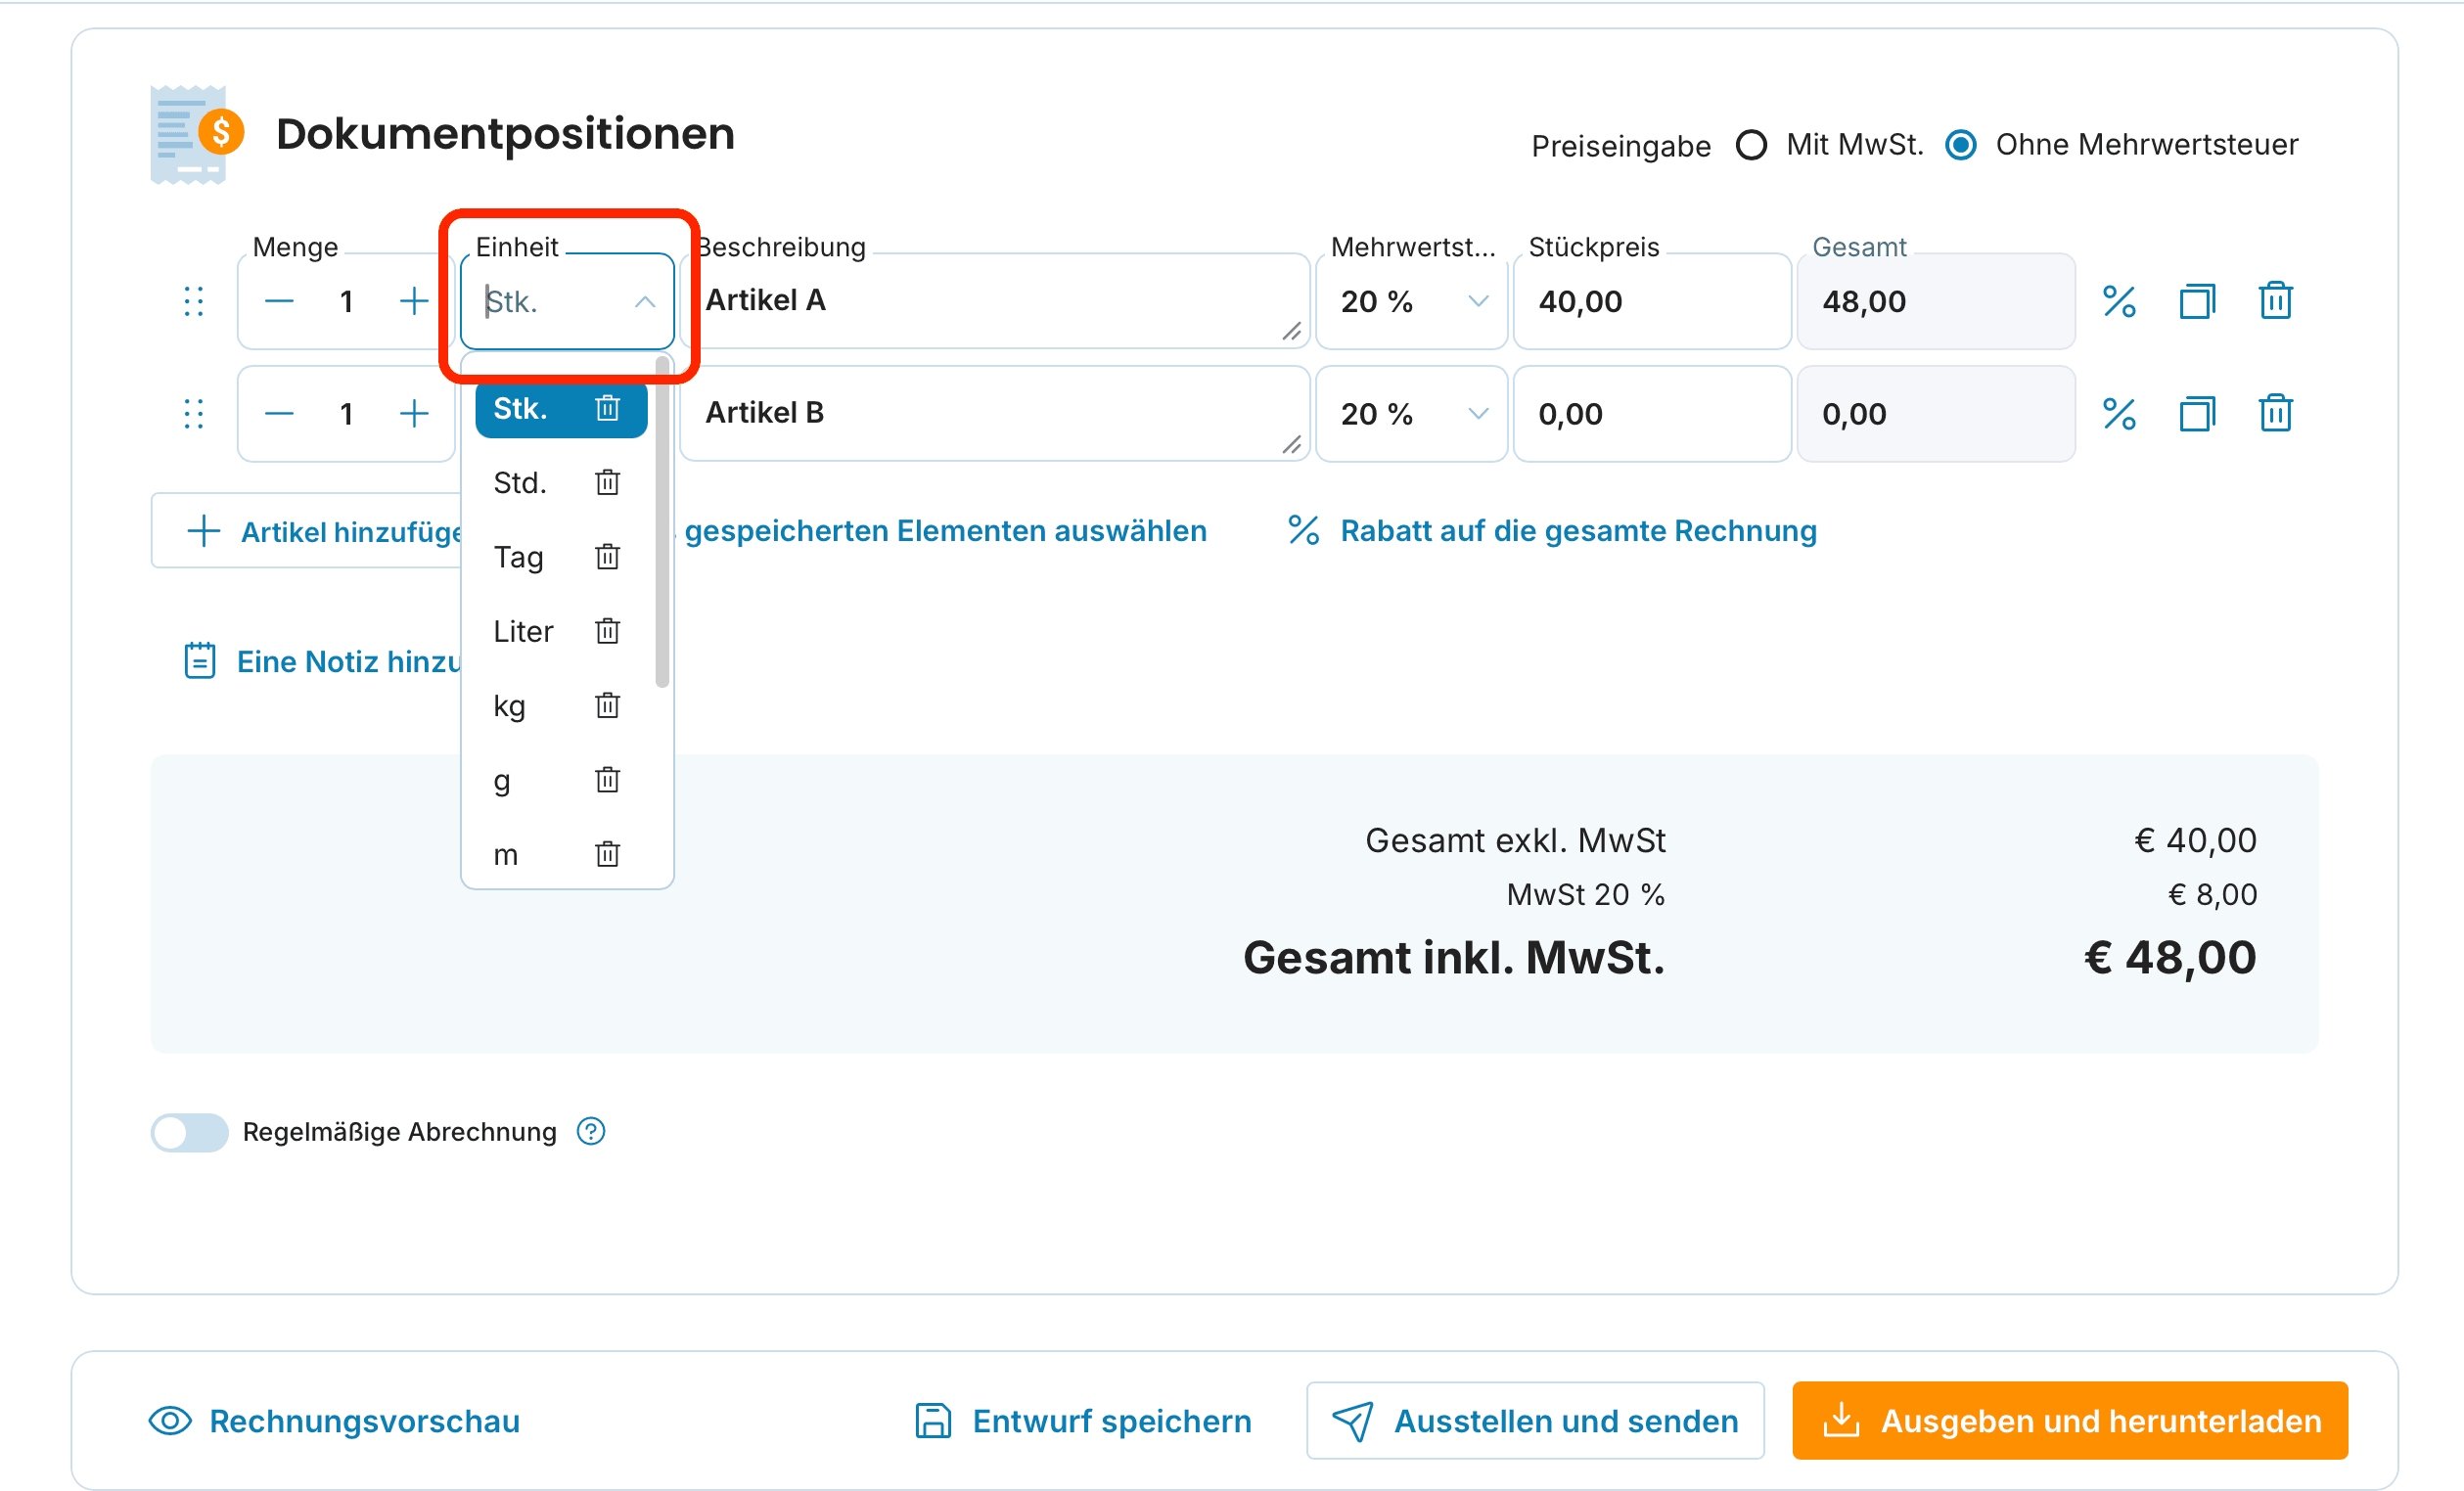Remove the kg unit from list
This screenshot has width=2464, height=1491.
point(607,706)
